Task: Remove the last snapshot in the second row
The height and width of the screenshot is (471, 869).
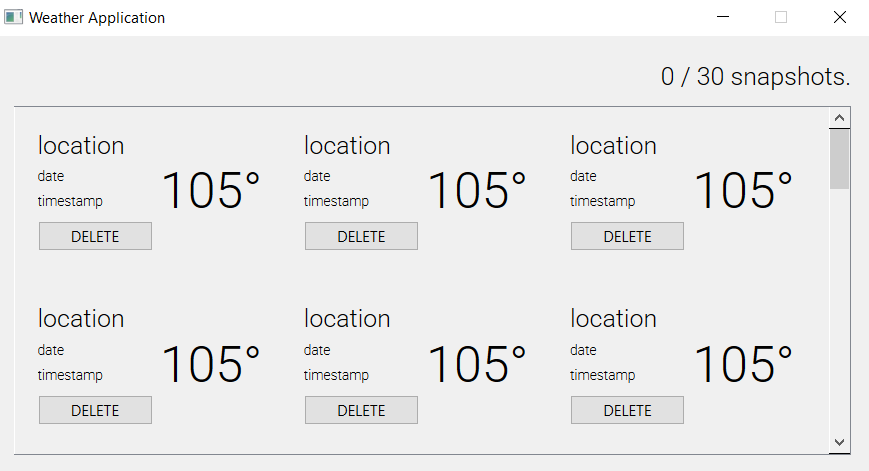Action: [627, 410]
